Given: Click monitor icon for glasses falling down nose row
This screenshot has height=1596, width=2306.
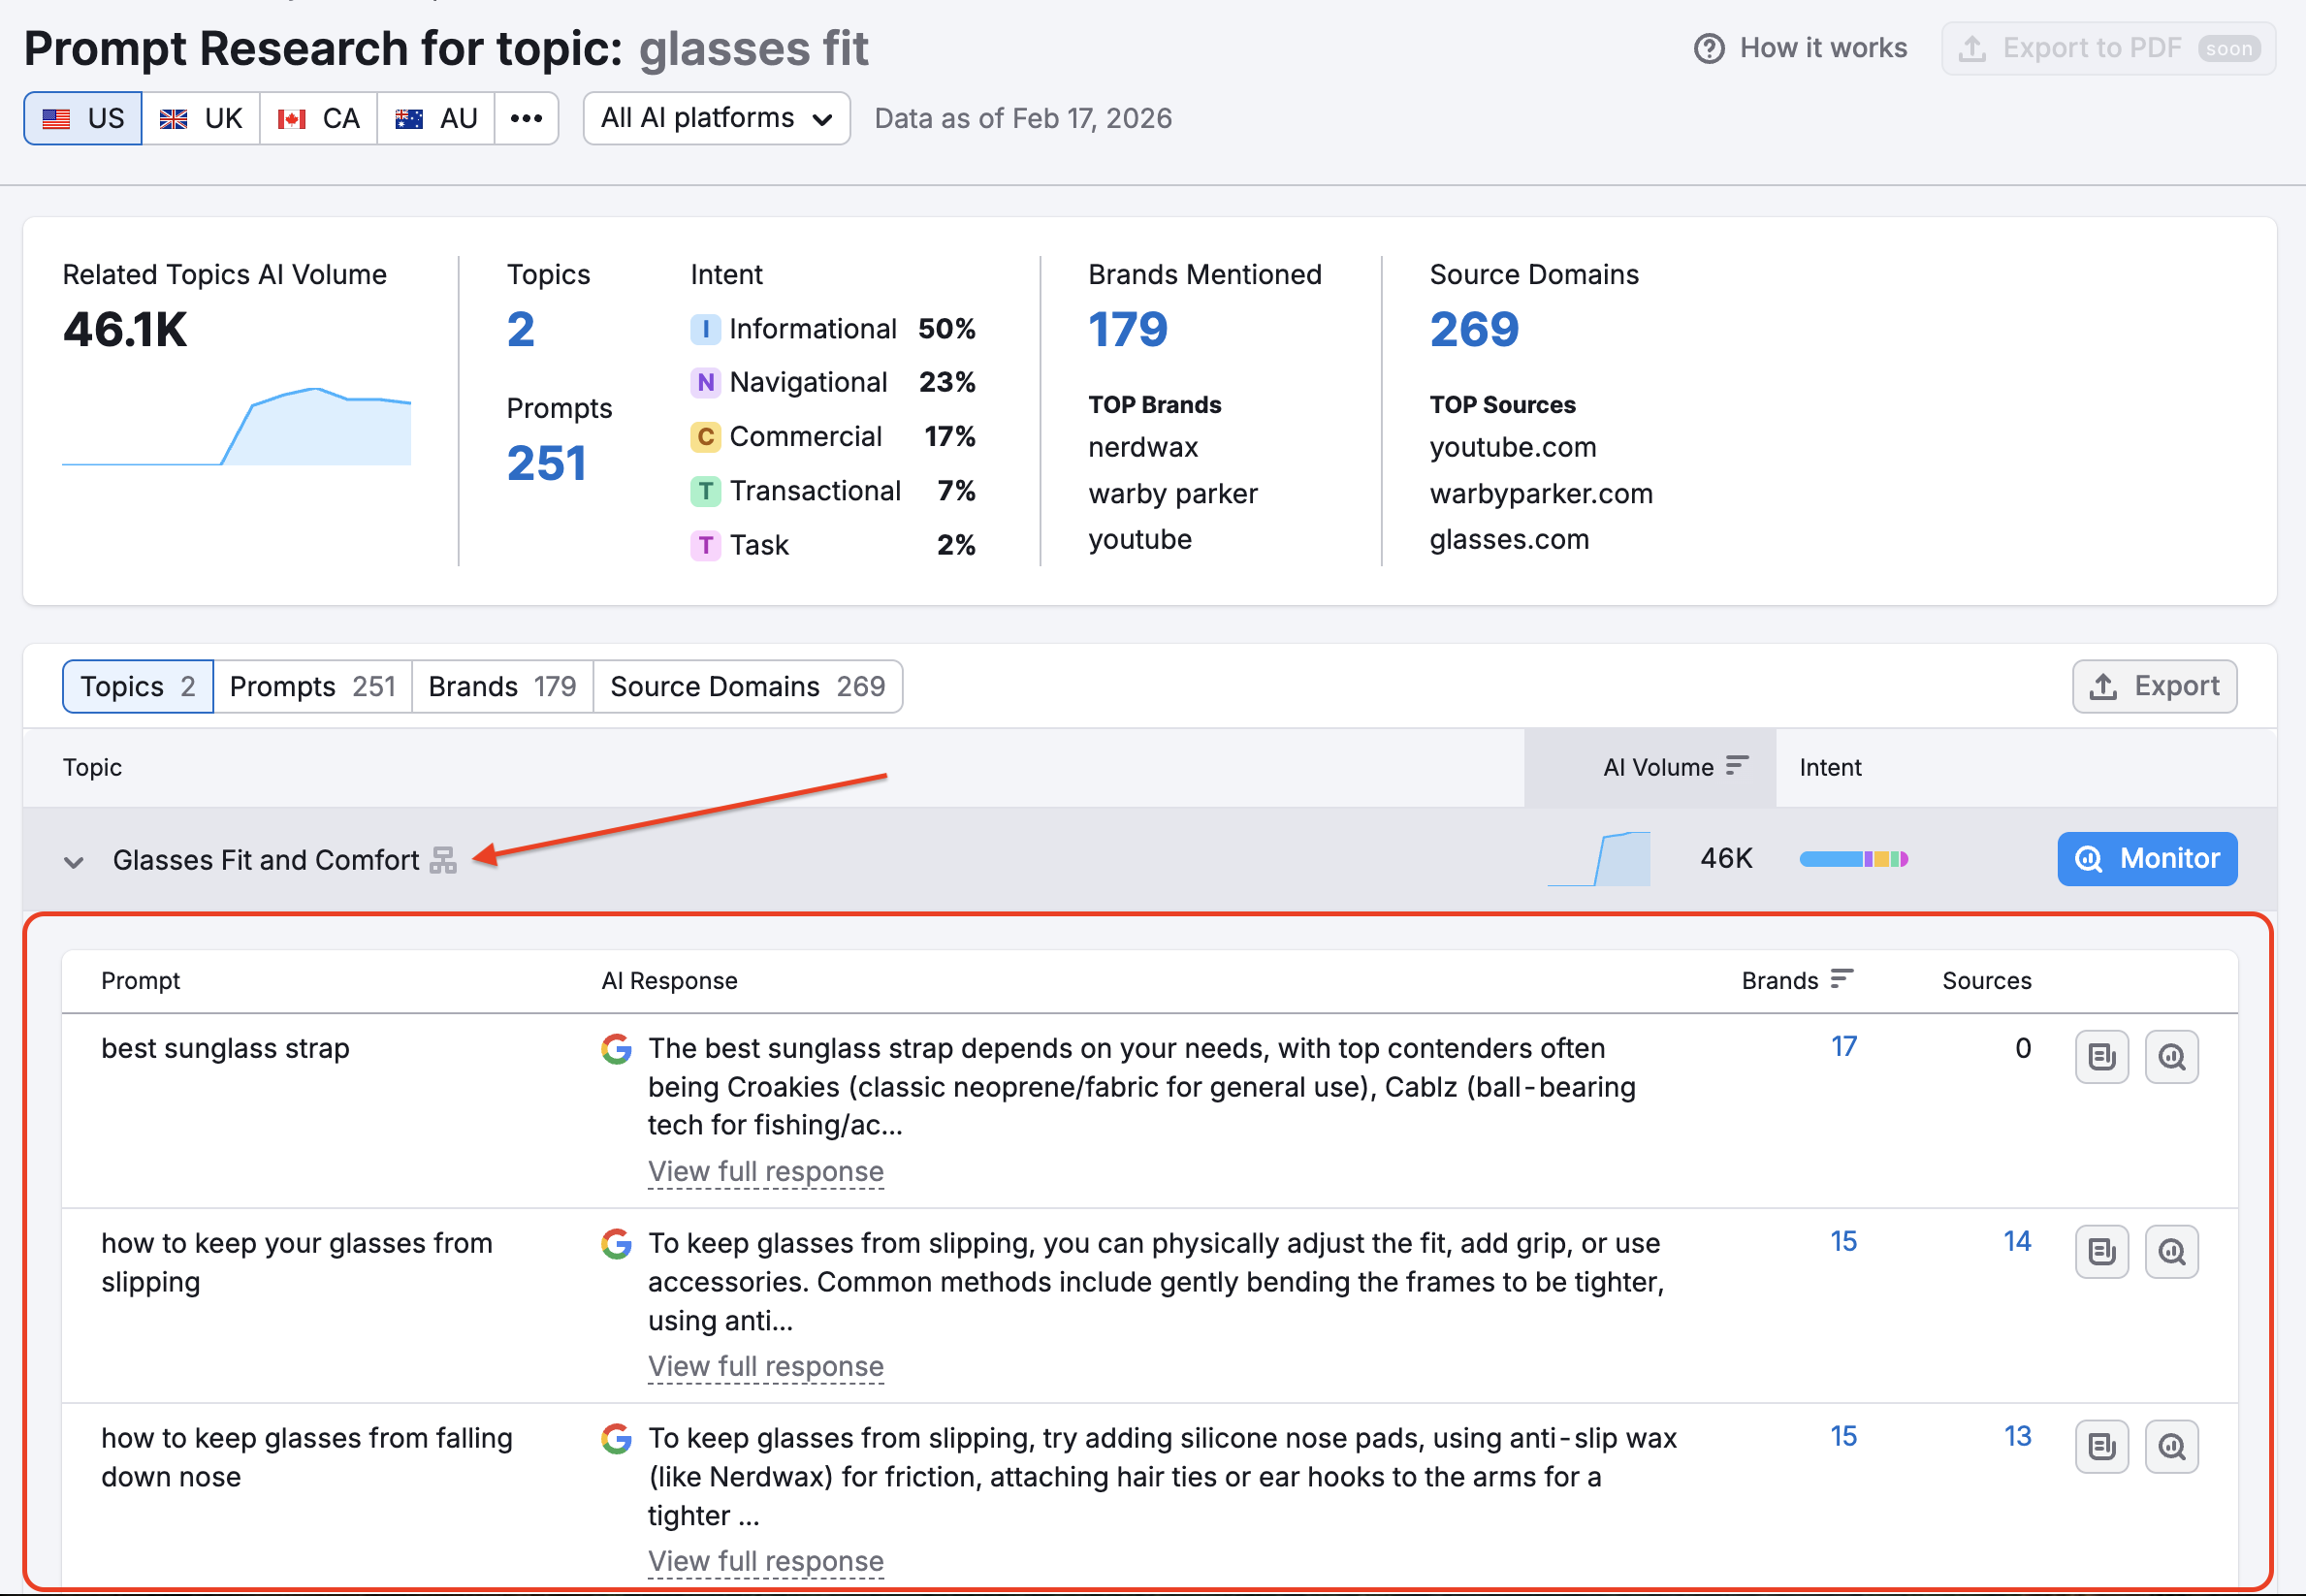Looking at the screenshot, I should 2170,1447.
